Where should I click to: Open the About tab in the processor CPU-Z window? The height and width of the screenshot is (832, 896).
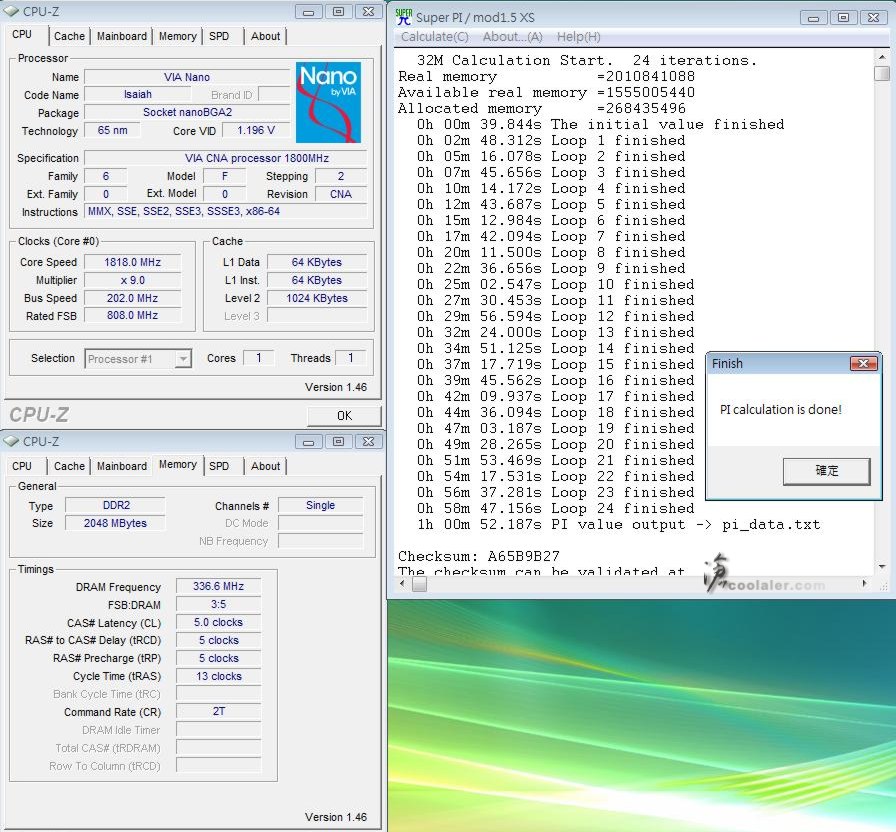[265, 36]
